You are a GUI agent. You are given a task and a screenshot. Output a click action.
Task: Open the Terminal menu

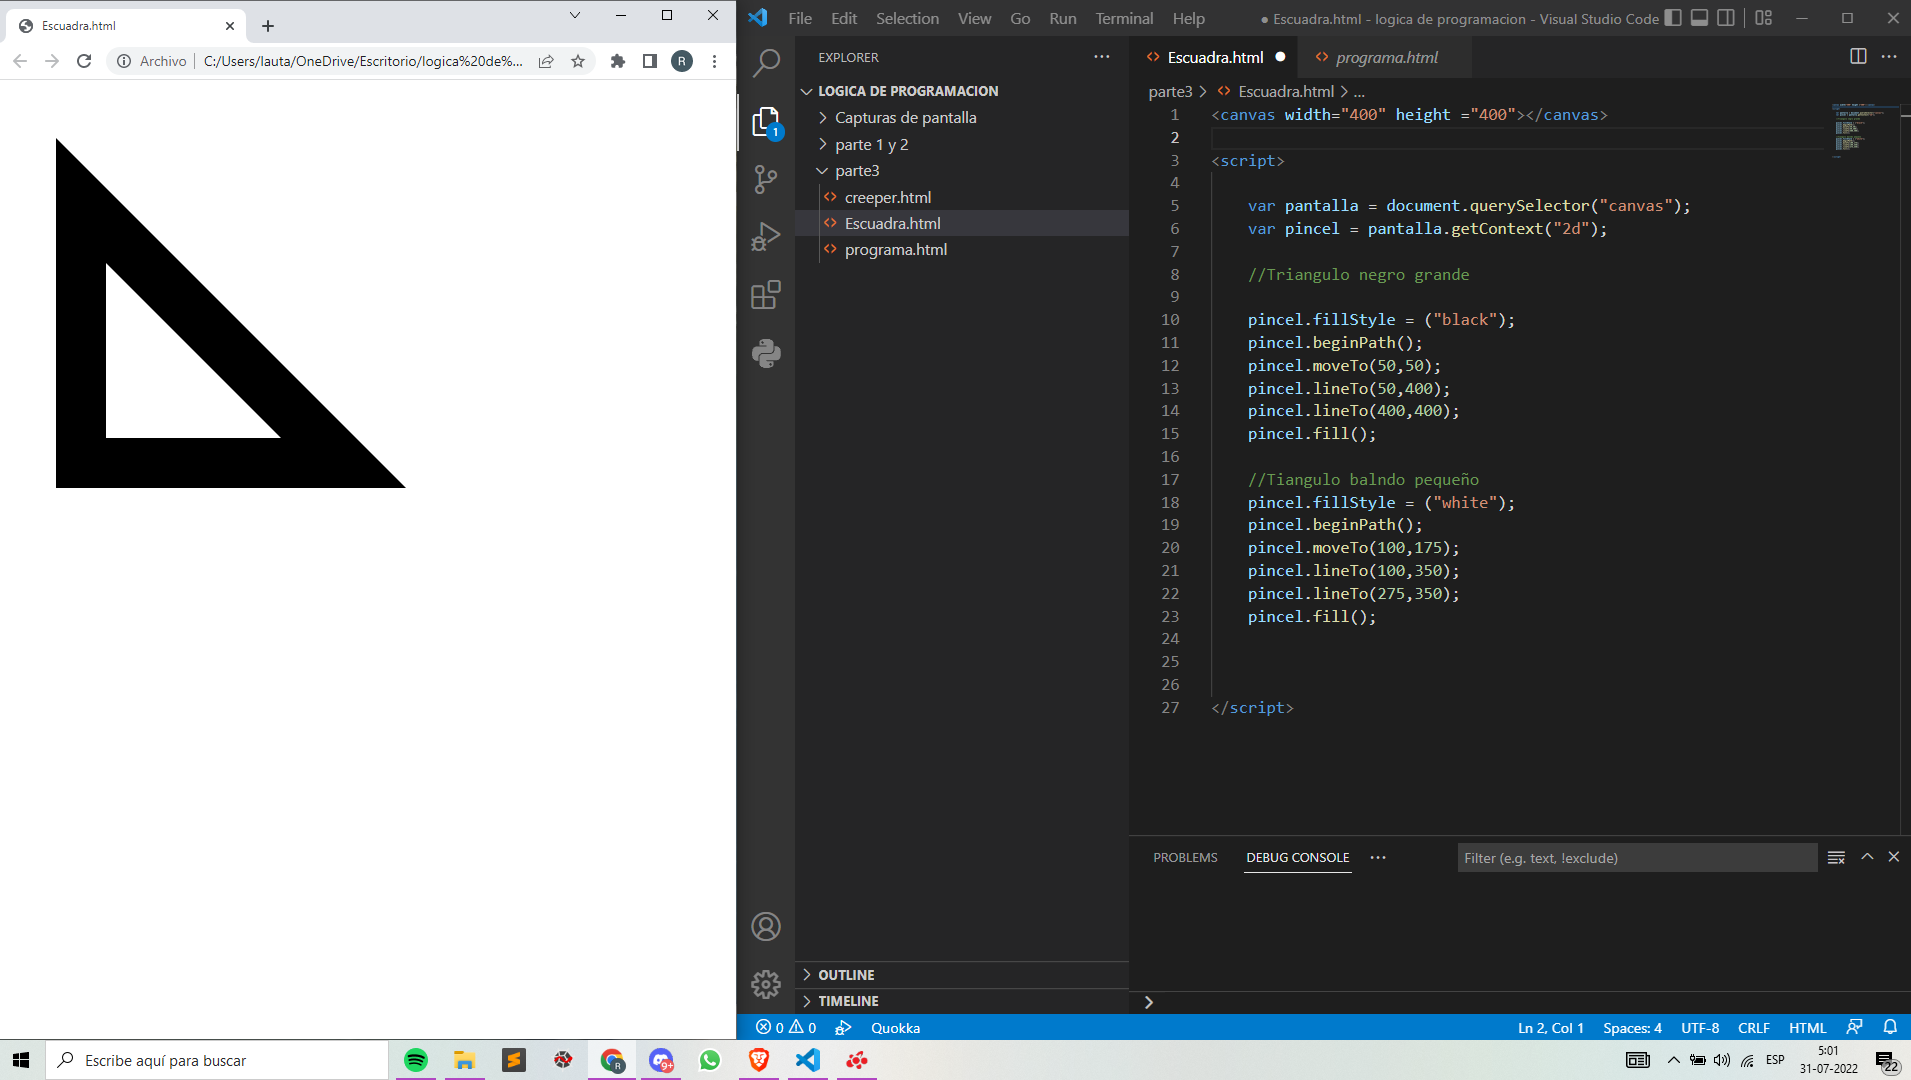(1124, 18)
